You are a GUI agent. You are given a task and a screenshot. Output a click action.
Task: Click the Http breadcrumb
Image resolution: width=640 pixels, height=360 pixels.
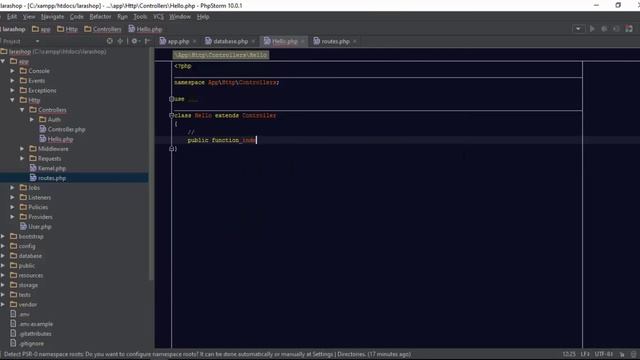67,29
